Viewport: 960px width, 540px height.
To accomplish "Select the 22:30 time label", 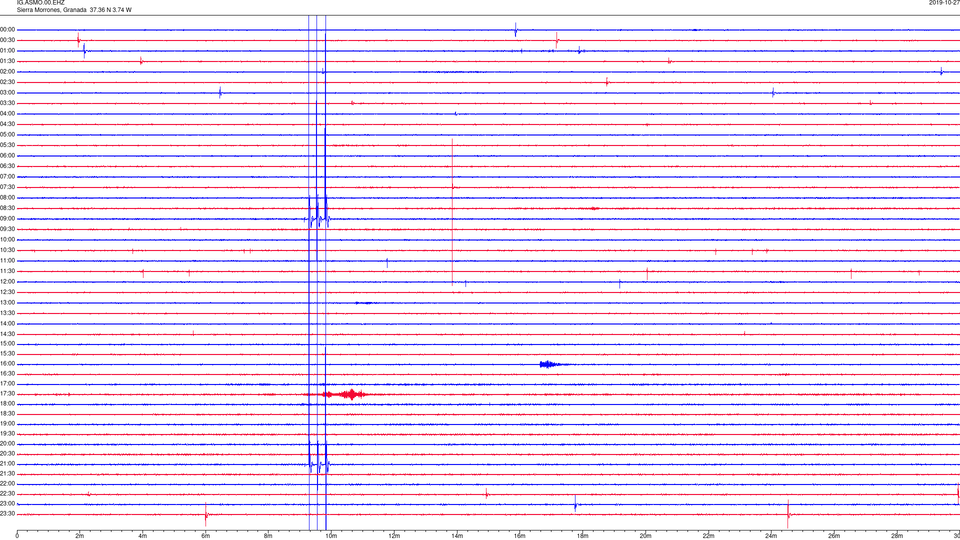I will (x=7, y=494).
